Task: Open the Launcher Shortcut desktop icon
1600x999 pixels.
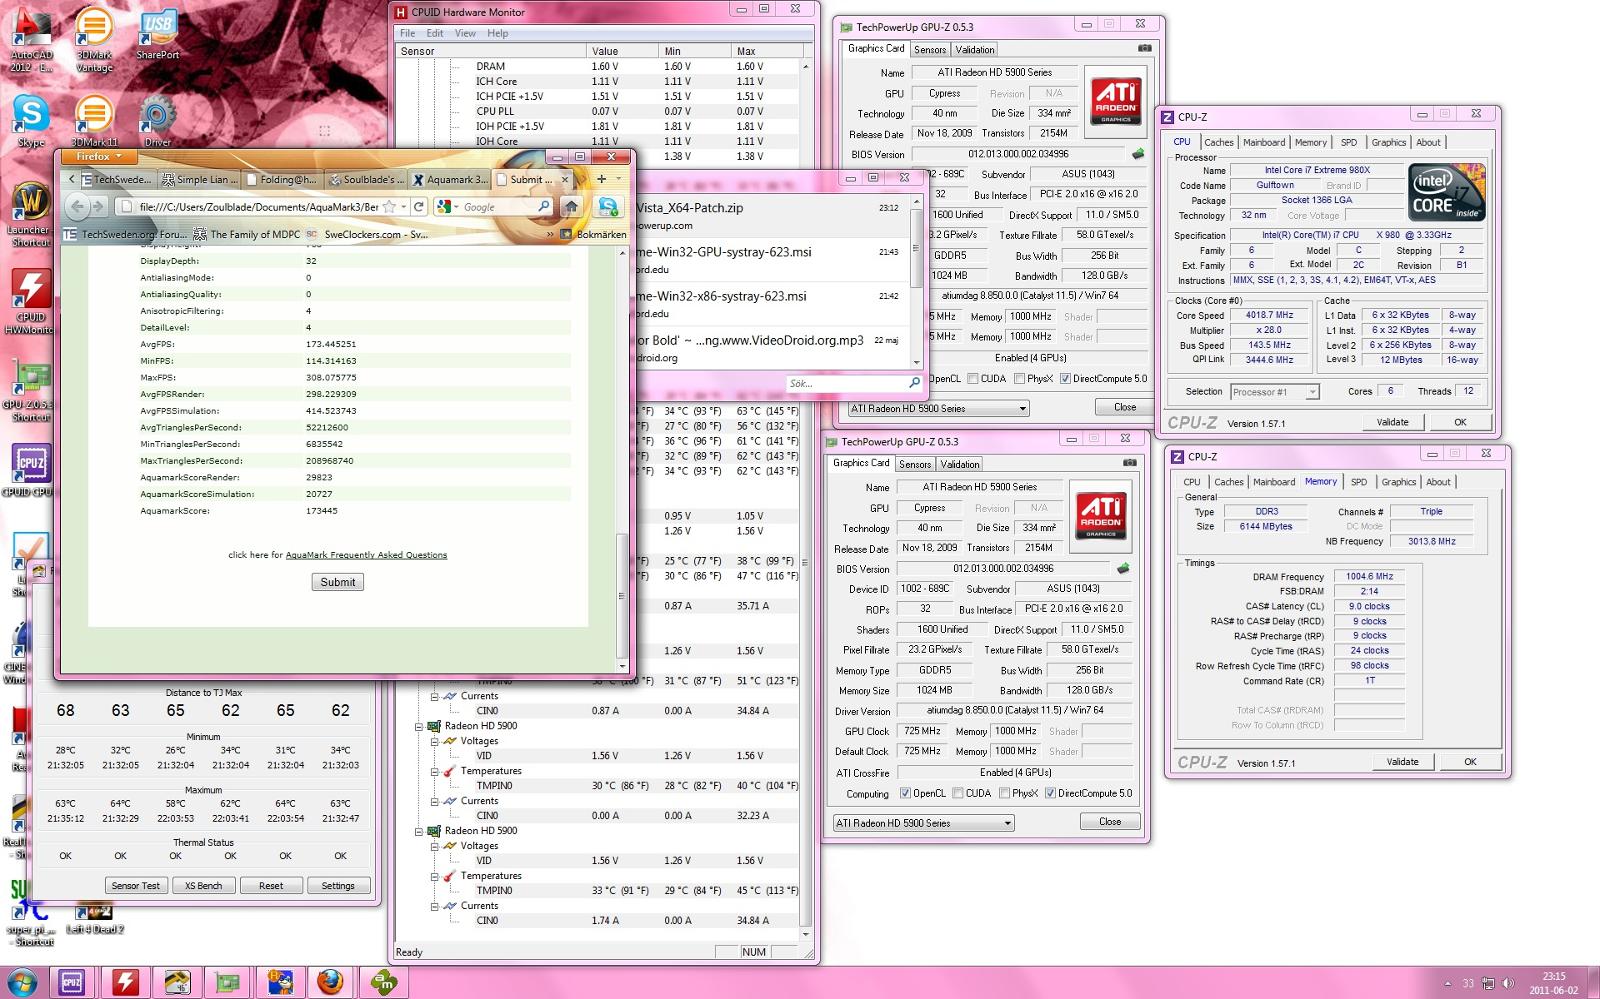Action: point(30,214)
